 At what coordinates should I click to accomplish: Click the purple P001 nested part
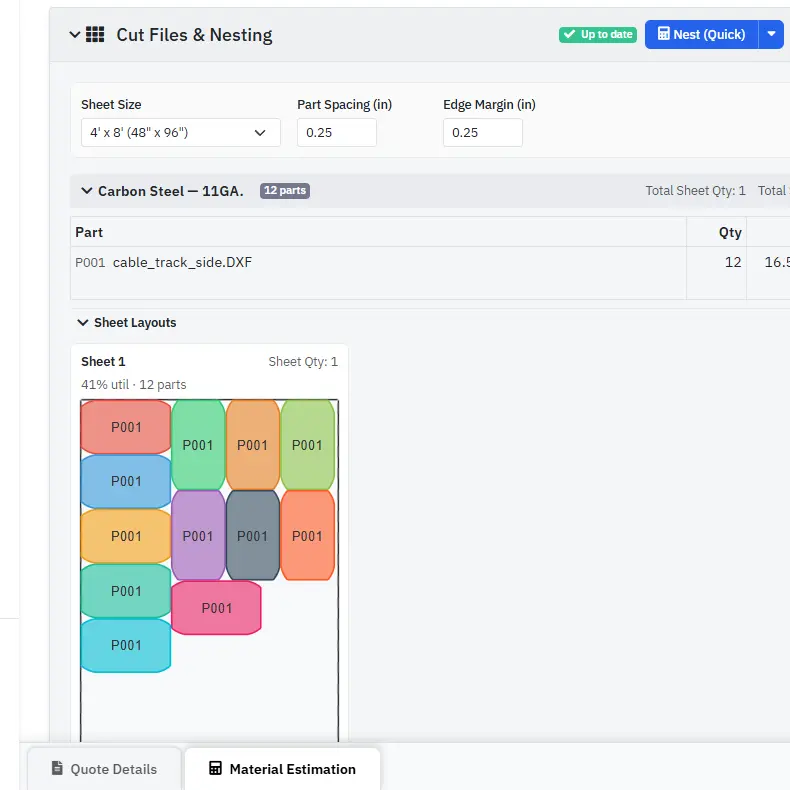[198, 536]
